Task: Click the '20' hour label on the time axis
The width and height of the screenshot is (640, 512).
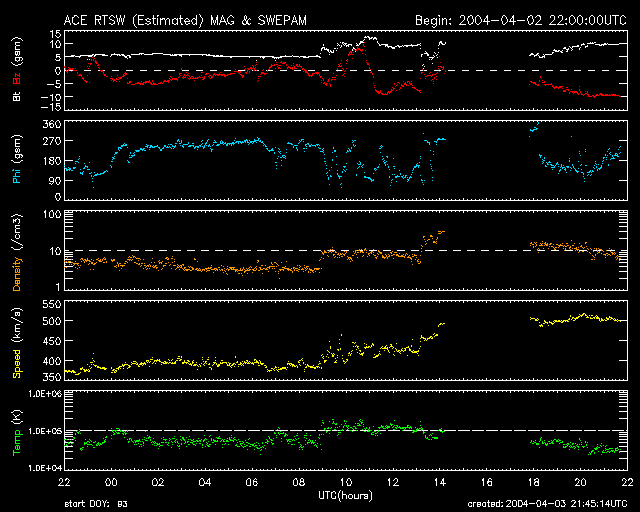Action: coord(580,483)
